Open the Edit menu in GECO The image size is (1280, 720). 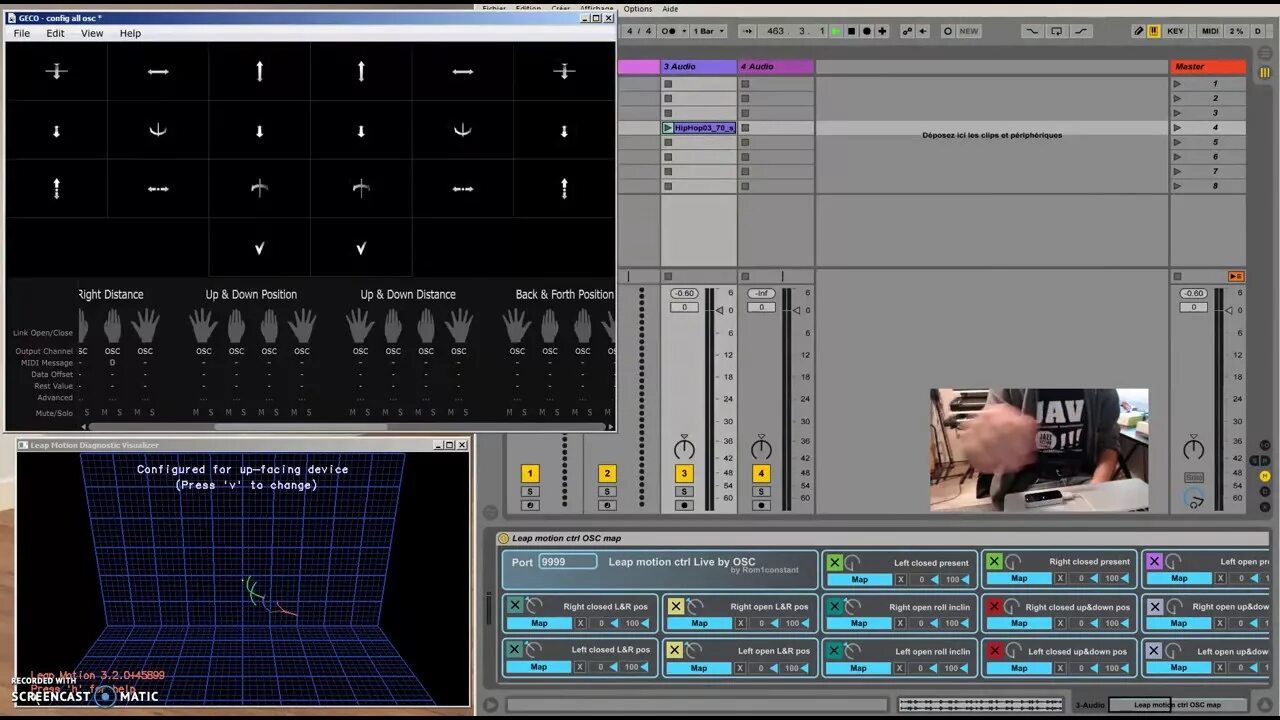(x=55, y=33)
